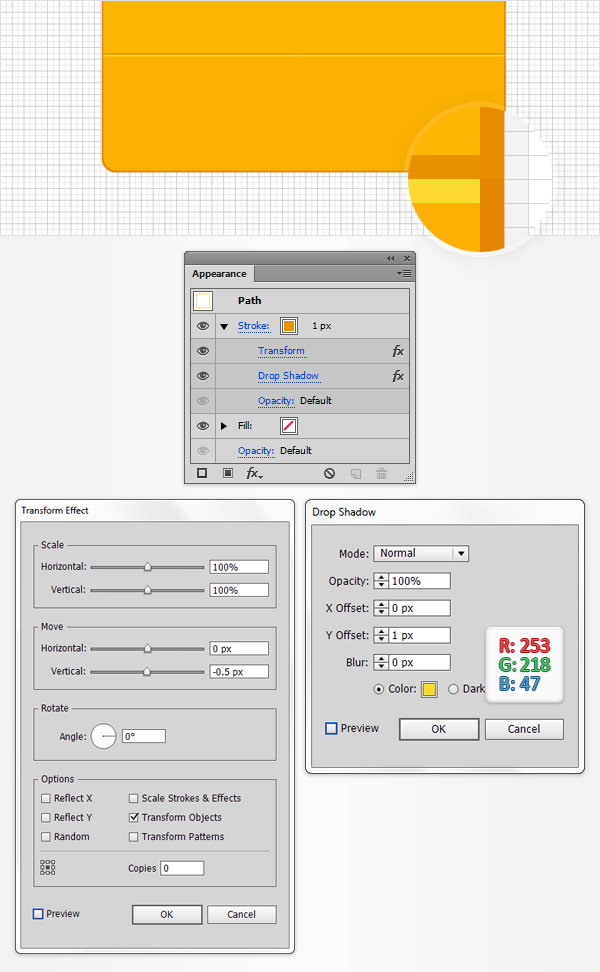Viewport: 600px width, 972px height.
Task: Enable Preview in the Drop Shadow dialog
Action: tap(331, 728)
